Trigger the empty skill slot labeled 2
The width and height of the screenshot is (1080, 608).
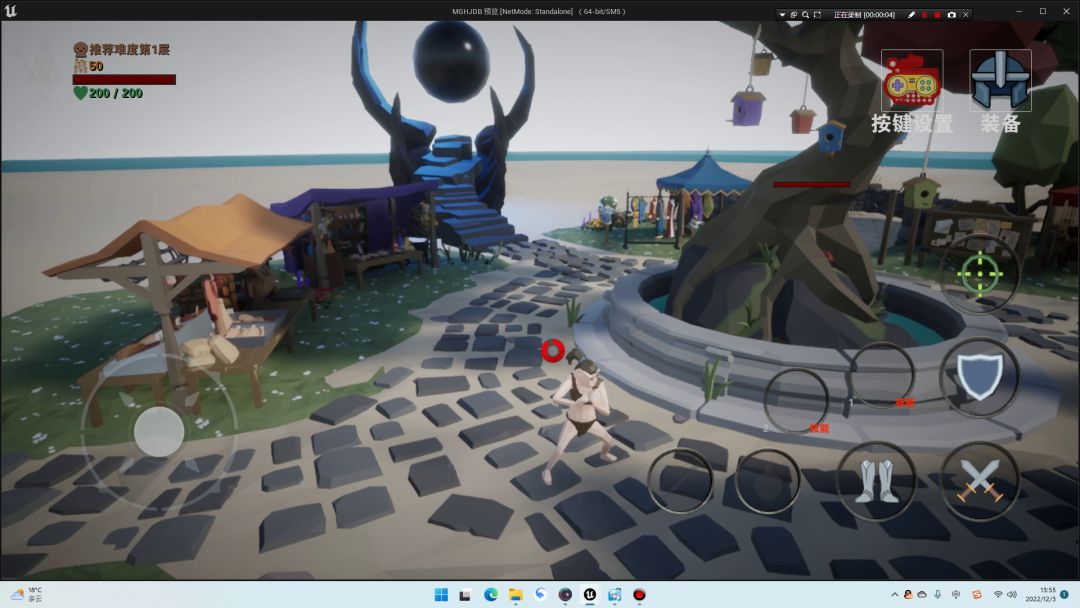(x=796, y=400)
